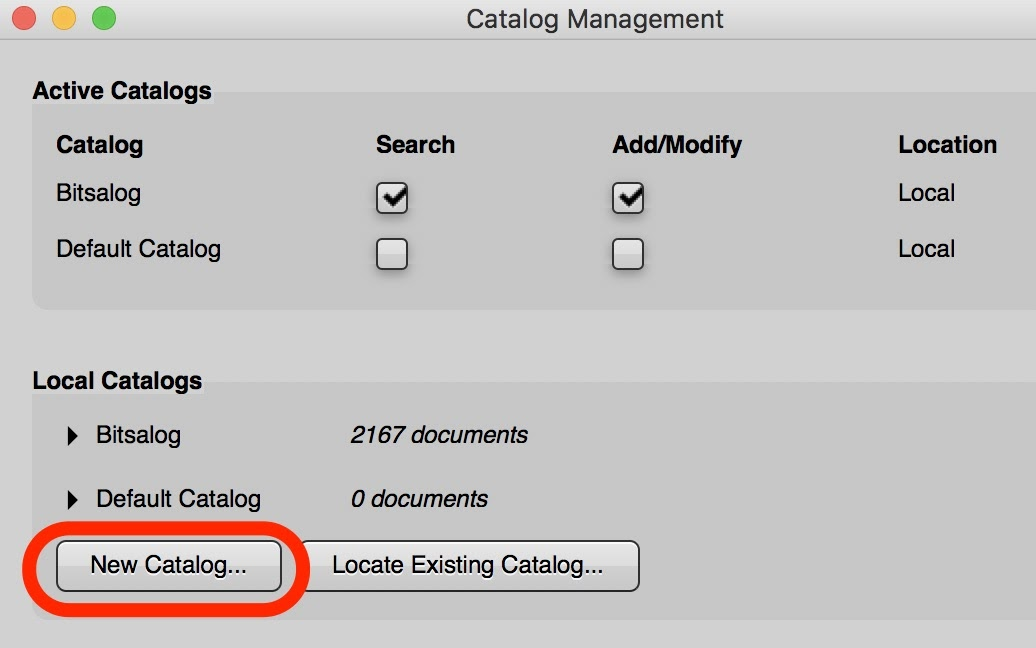Enable Search for Default Catalog

[392, 254]
